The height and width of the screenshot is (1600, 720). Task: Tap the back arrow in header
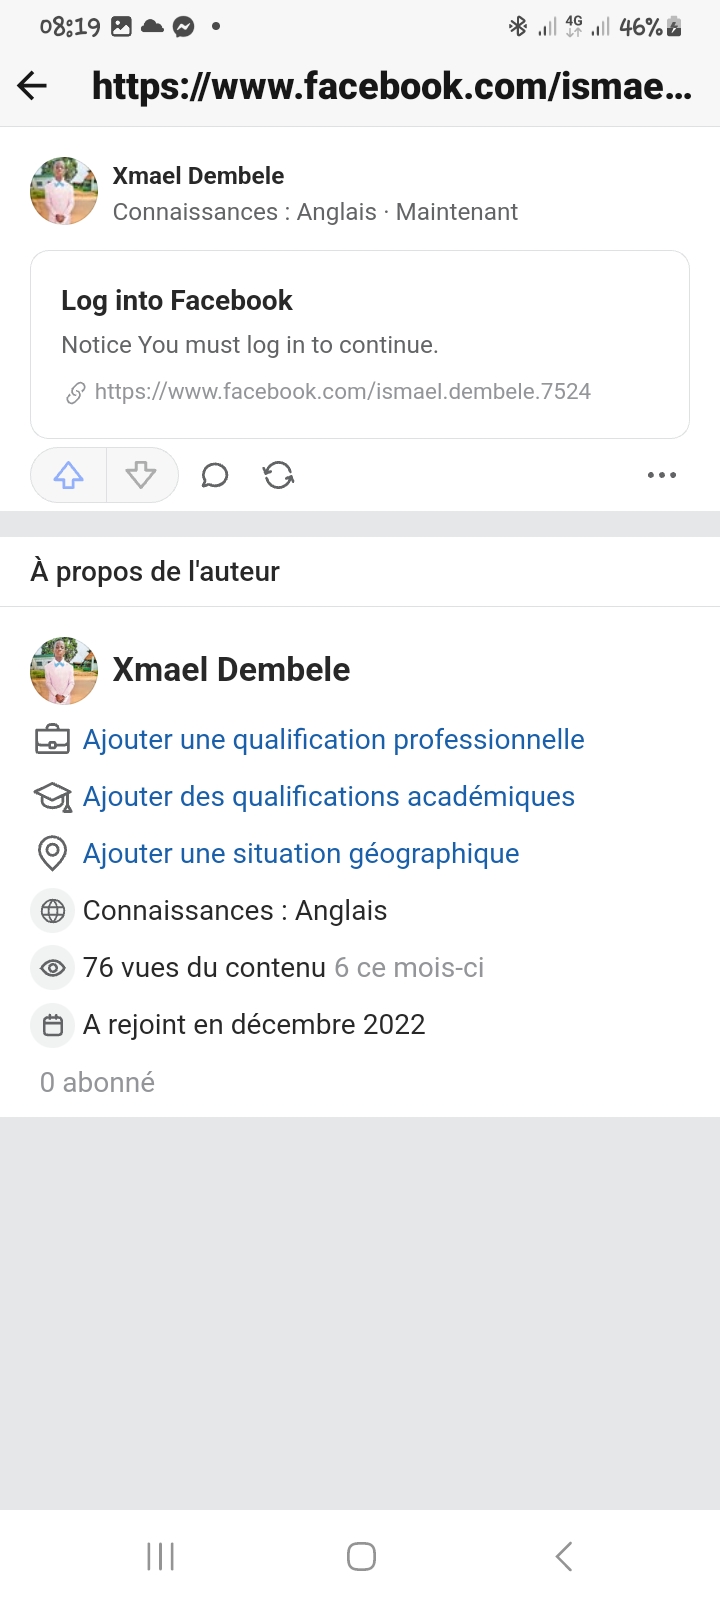click(32, 86)
